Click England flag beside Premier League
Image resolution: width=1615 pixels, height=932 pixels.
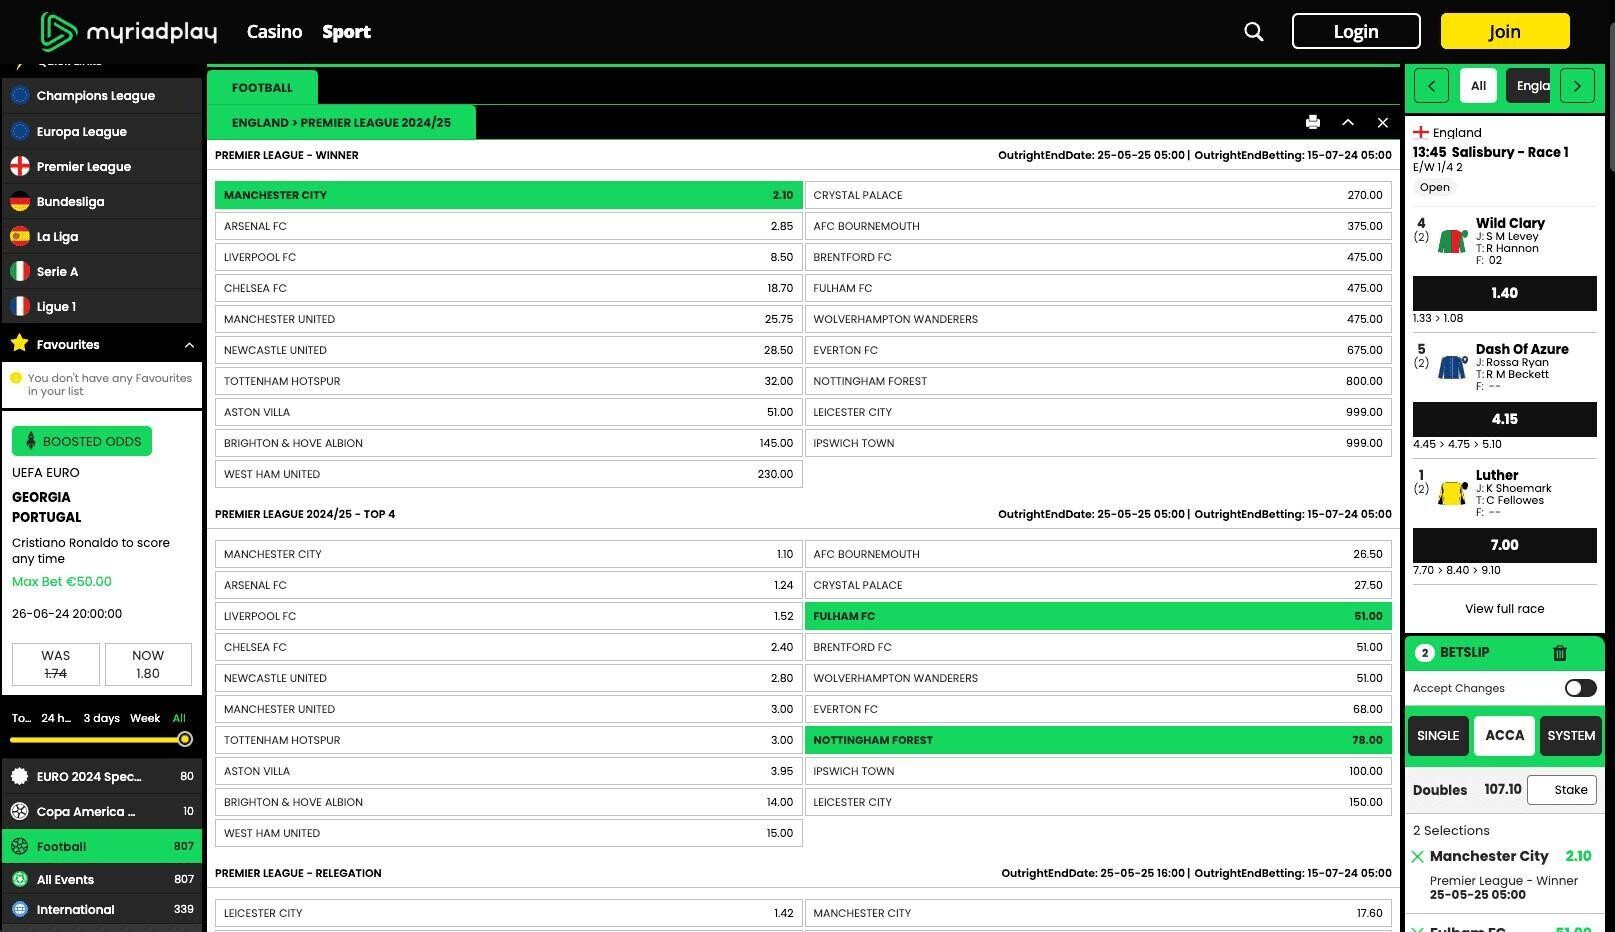(19, 166)
